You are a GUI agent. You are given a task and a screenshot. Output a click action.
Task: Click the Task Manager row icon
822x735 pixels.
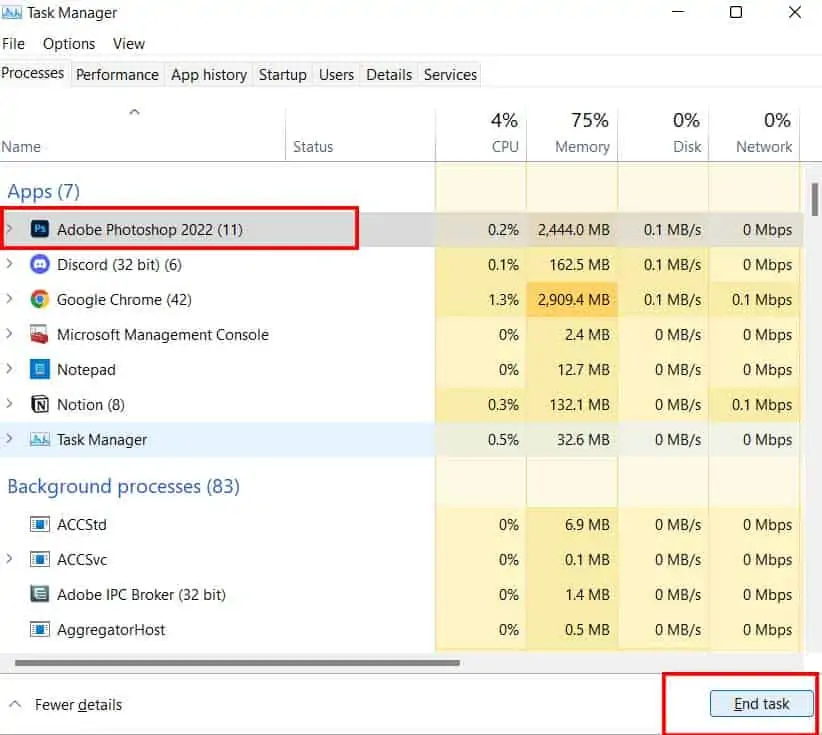click(x=40, y=439)
